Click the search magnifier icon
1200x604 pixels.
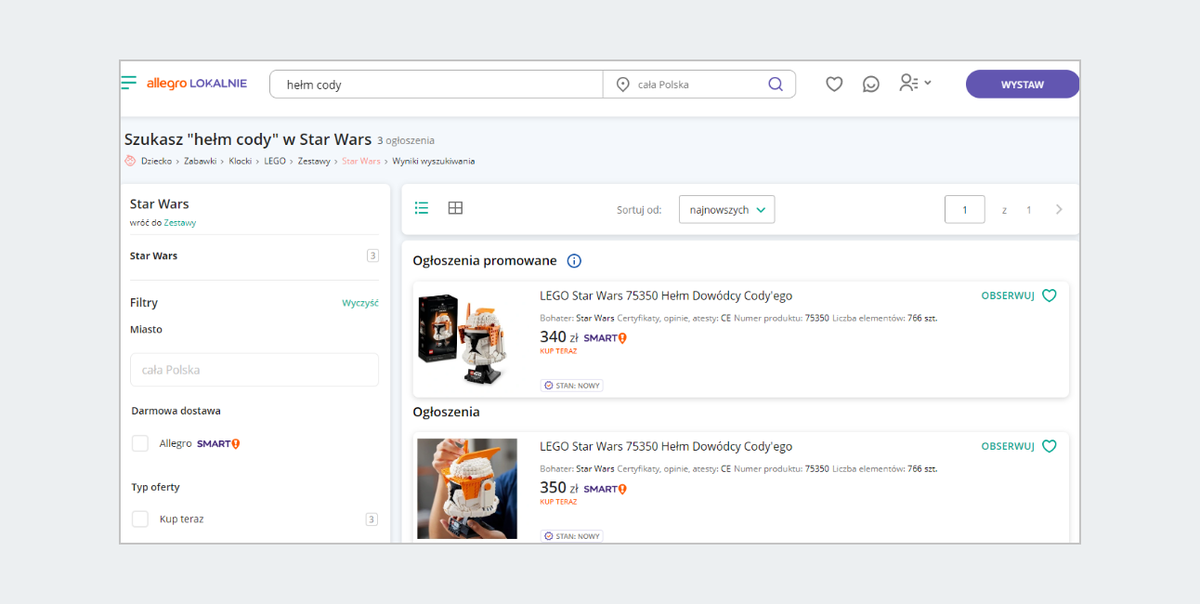pos(776,84)
